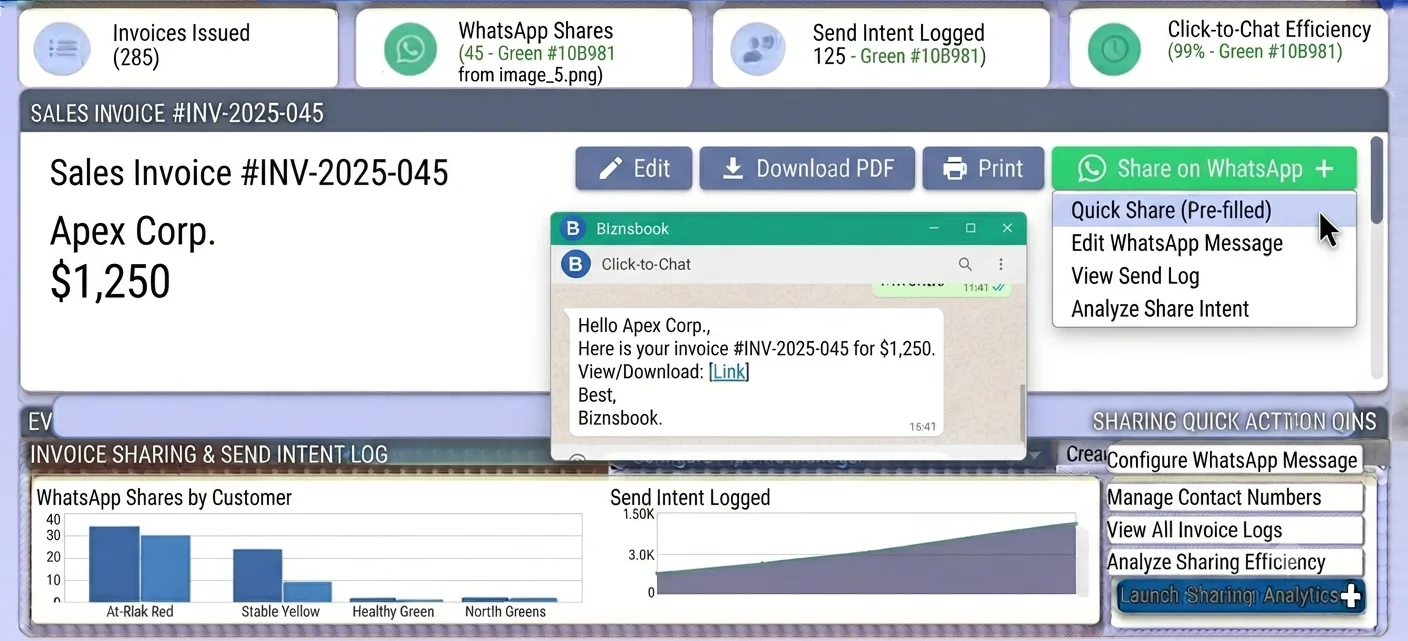This screenshot has height=641, width=1408.
Task: Click the pencil icon on Edit button
Action: [610, 168]
